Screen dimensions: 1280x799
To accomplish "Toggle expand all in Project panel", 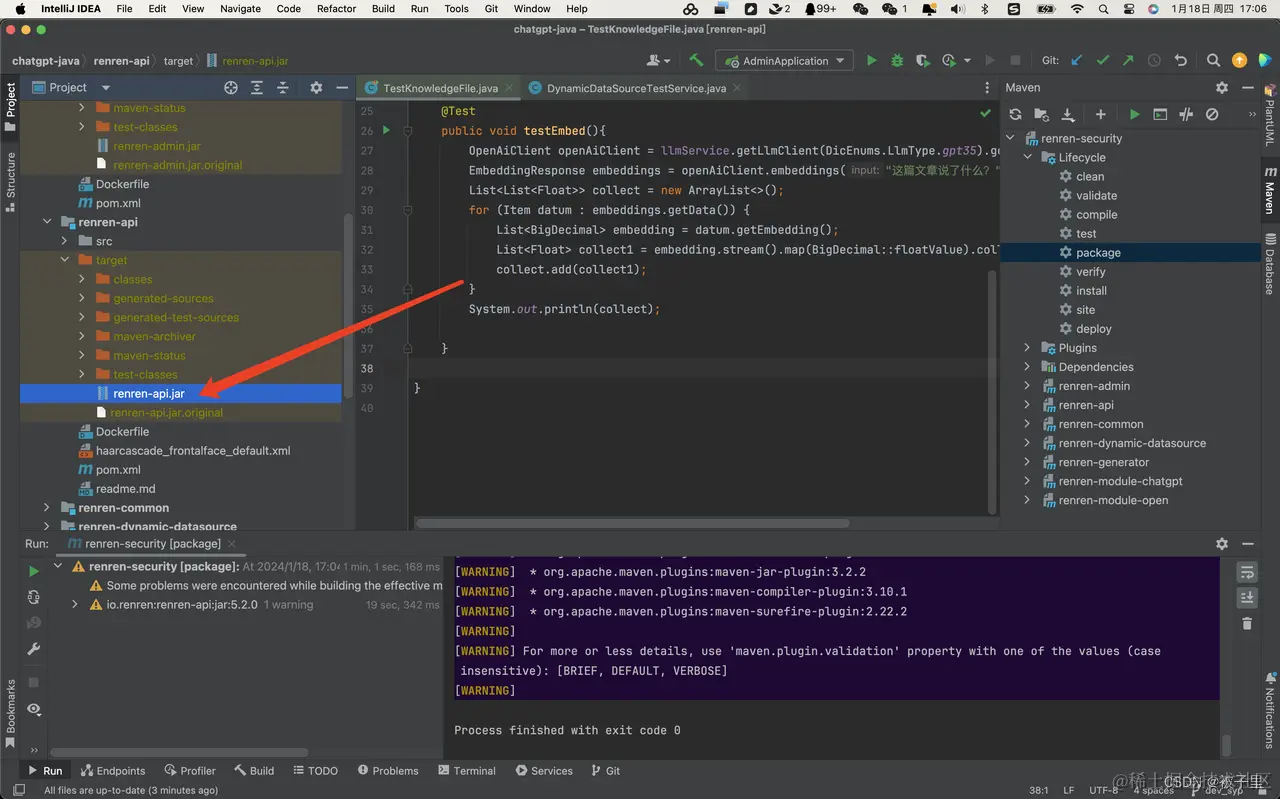I will [257, 88].
